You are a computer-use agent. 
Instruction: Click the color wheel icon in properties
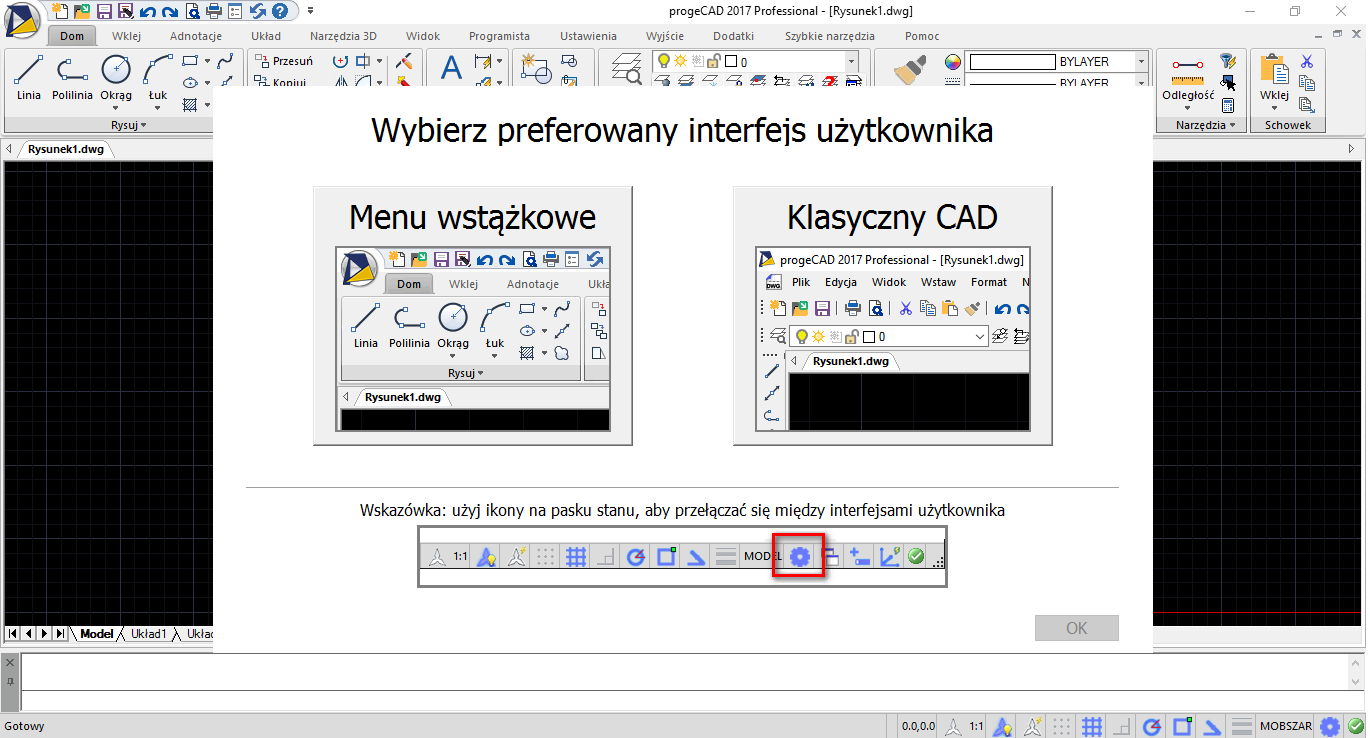coord(952,62)
